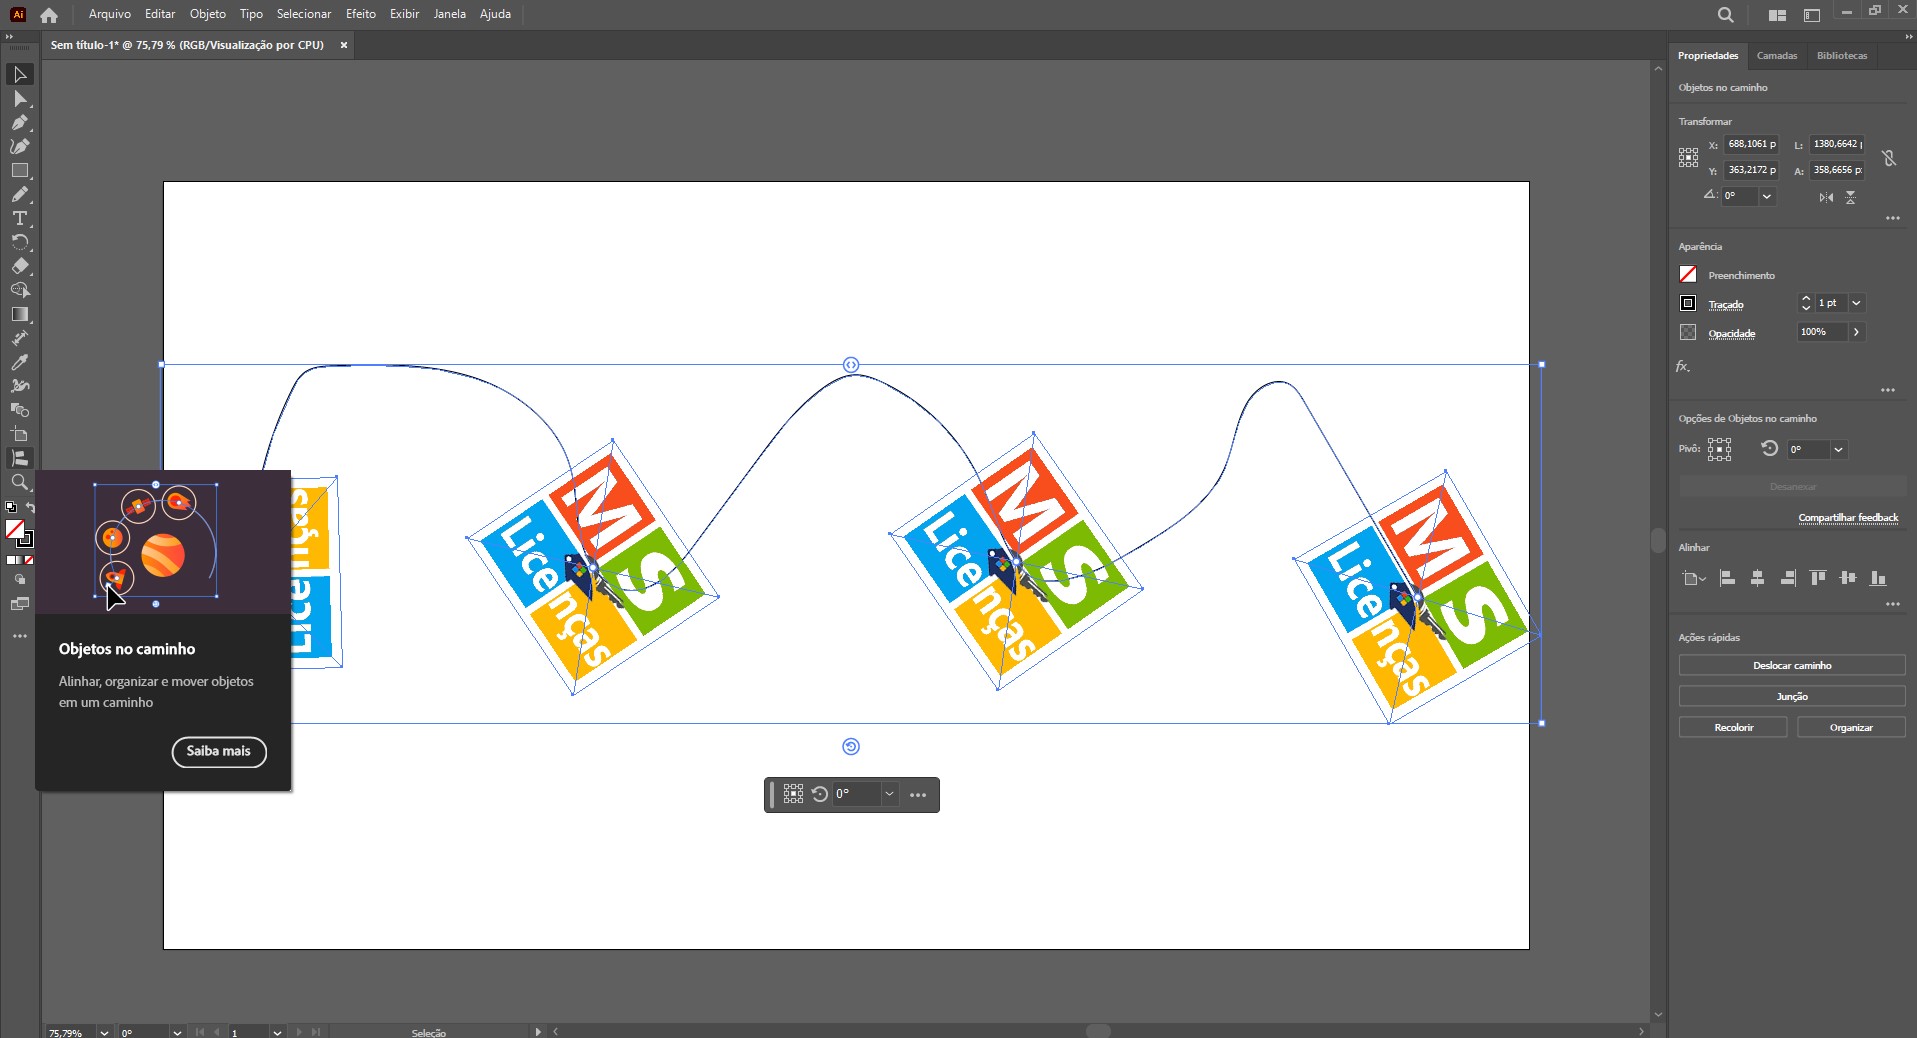The image size is (1917, 1038).
Task: Click the fx effects icon
Action: click(x=1683, y=367)
